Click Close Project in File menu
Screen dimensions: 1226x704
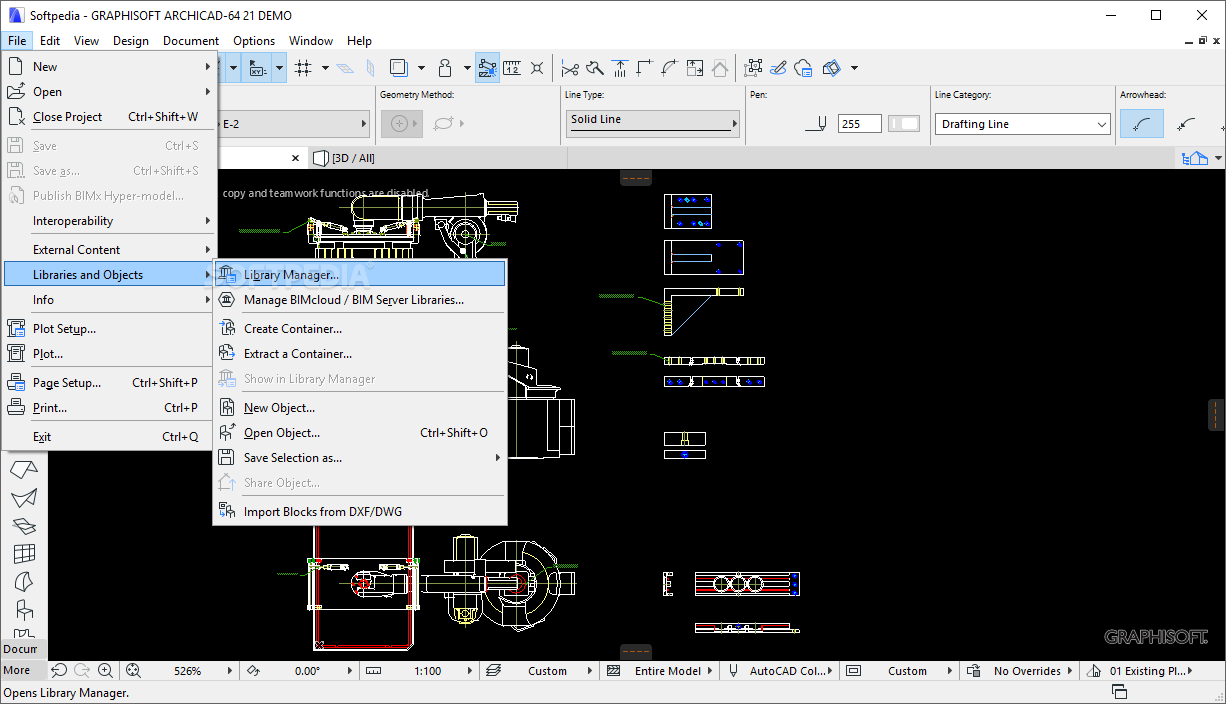click(109, 117)
